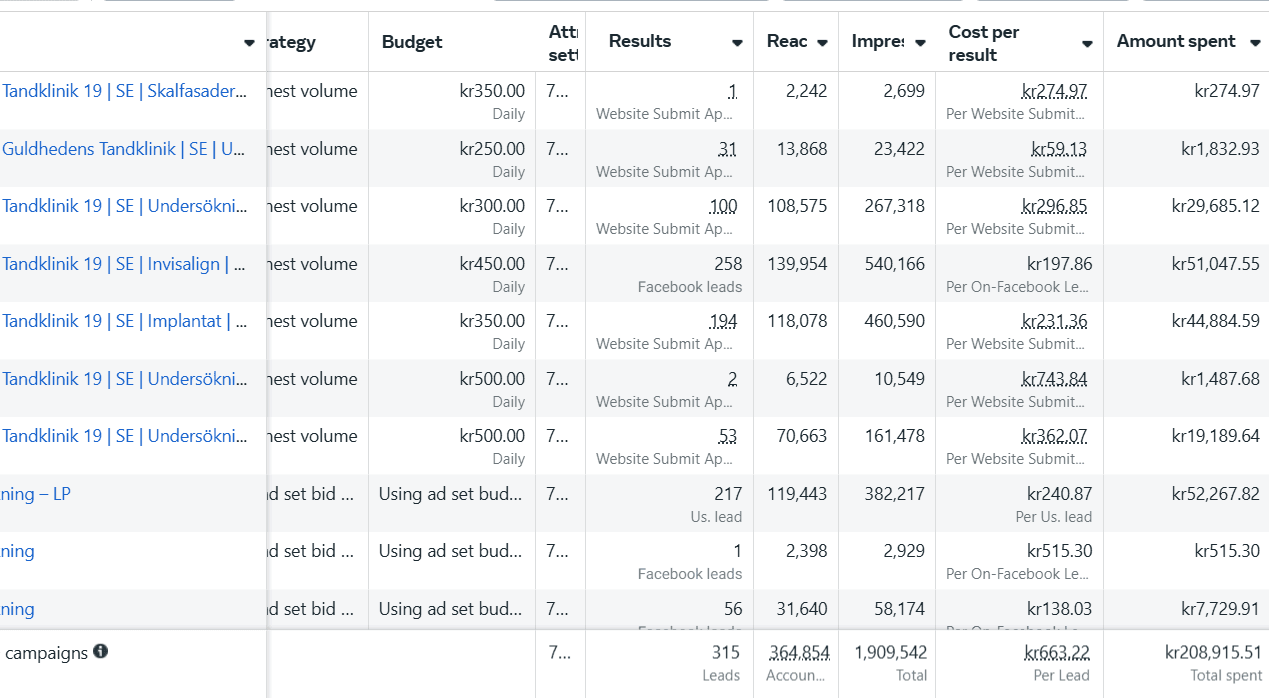Viewport: 1269px width, 698px height.
Task: Click the info icon next to campaigns
Action: click(x=100, y=652)
